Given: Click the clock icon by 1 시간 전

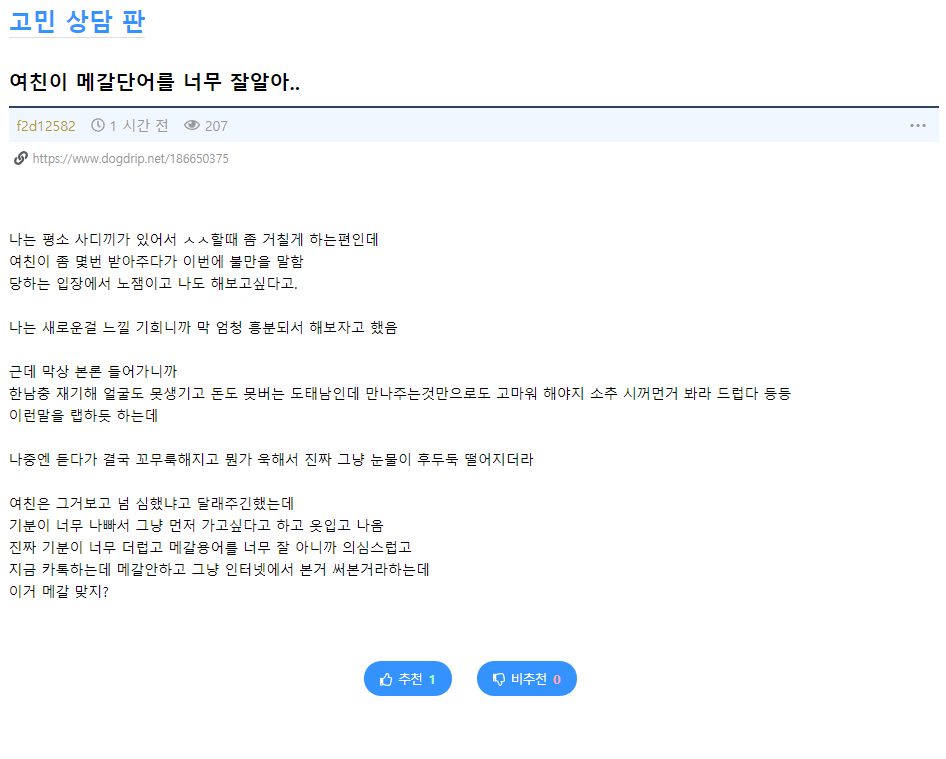Looking at the screenshot, I should click(98, 125).
